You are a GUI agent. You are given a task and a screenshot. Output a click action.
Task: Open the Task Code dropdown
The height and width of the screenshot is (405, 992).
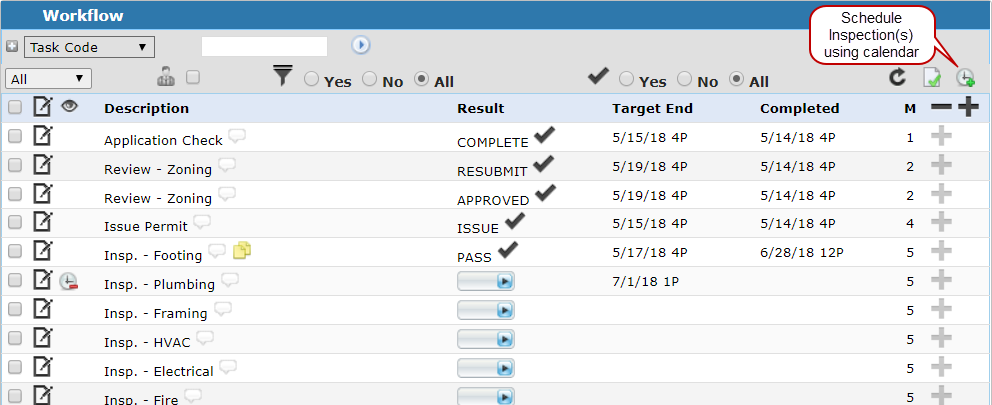[89, 47]
